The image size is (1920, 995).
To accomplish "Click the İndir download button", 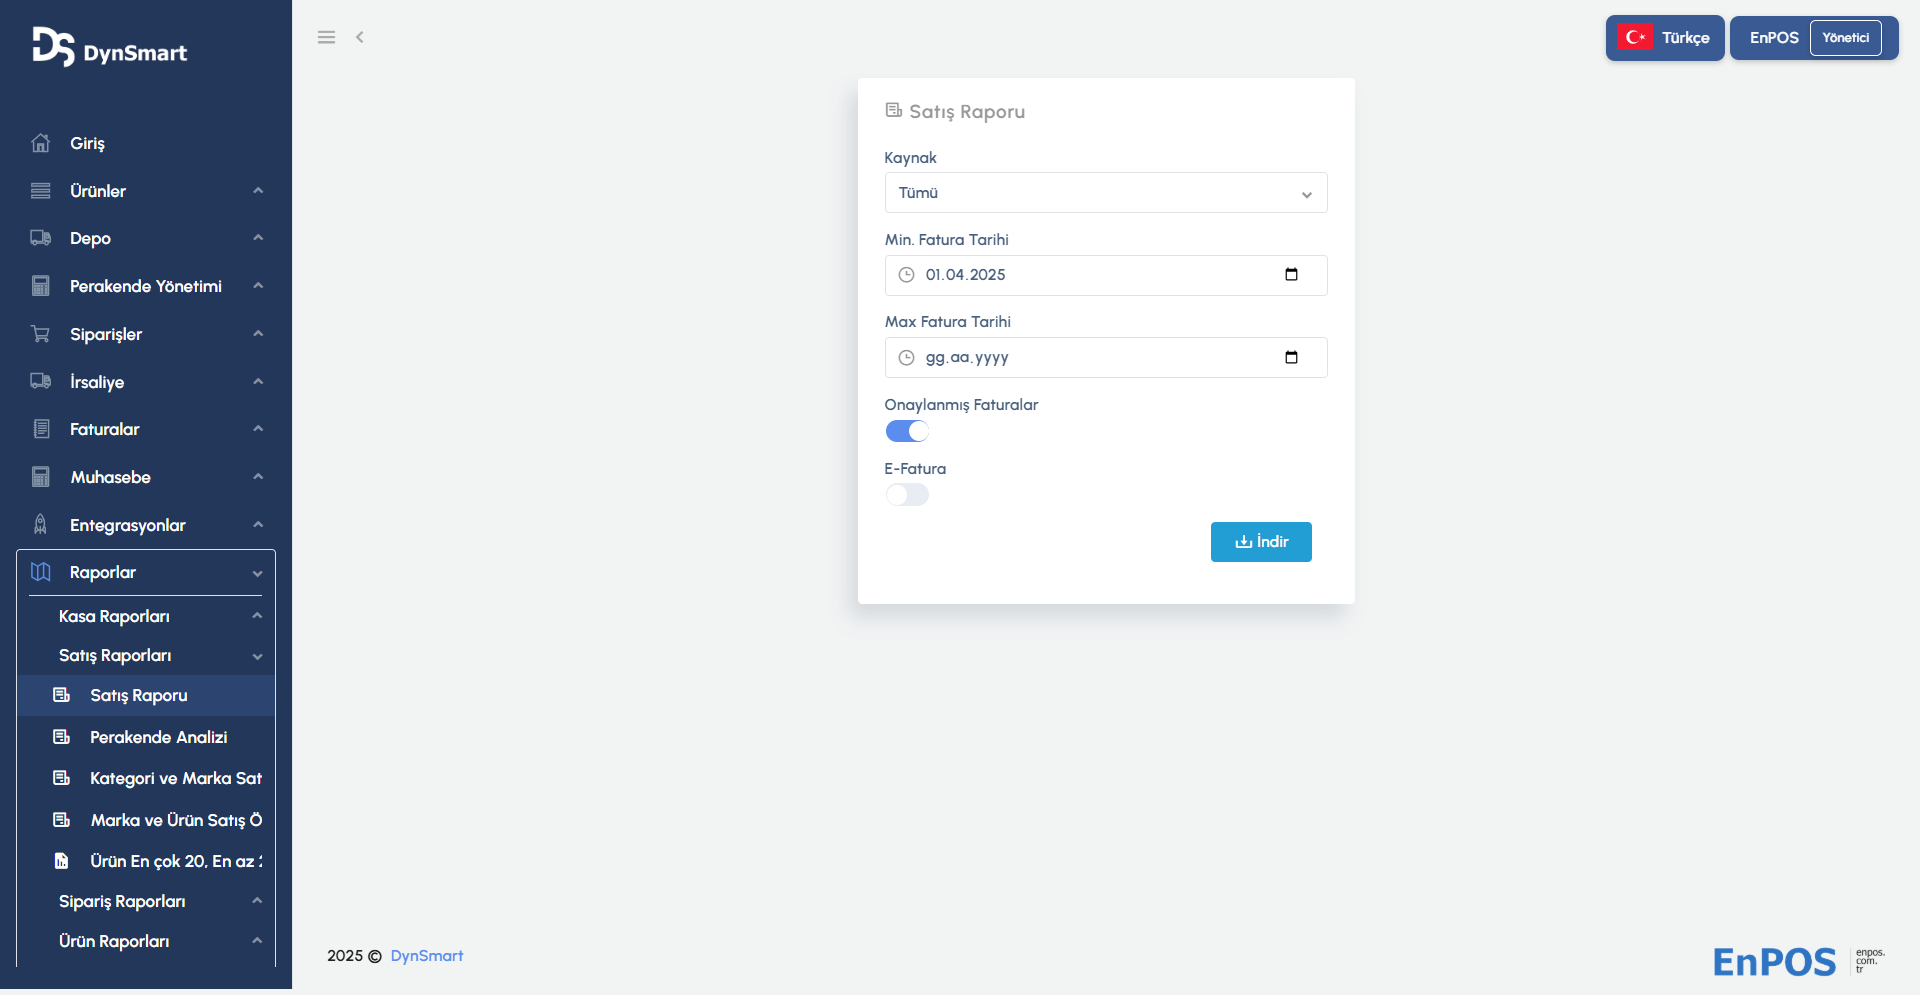I will 1261,542.
